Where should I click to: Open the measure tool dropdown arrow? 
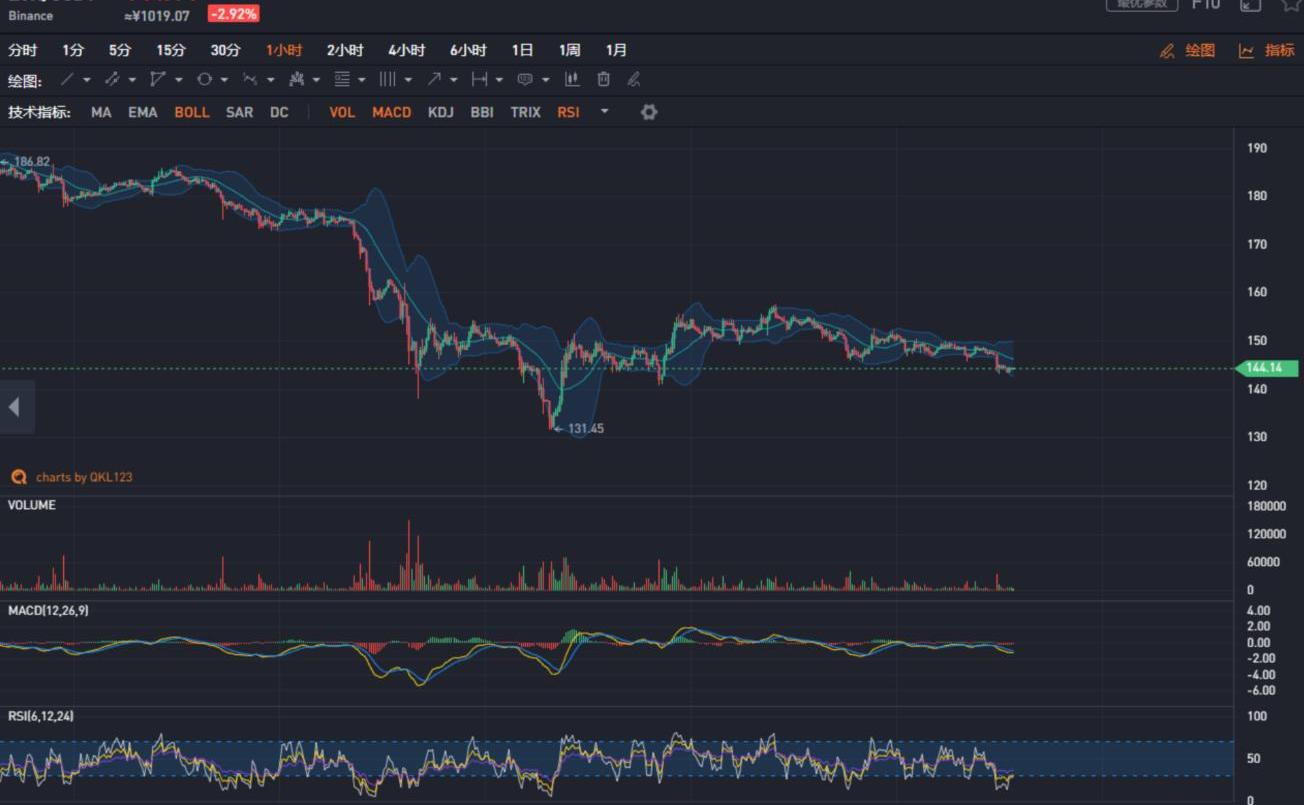click(x=499, y=80)
